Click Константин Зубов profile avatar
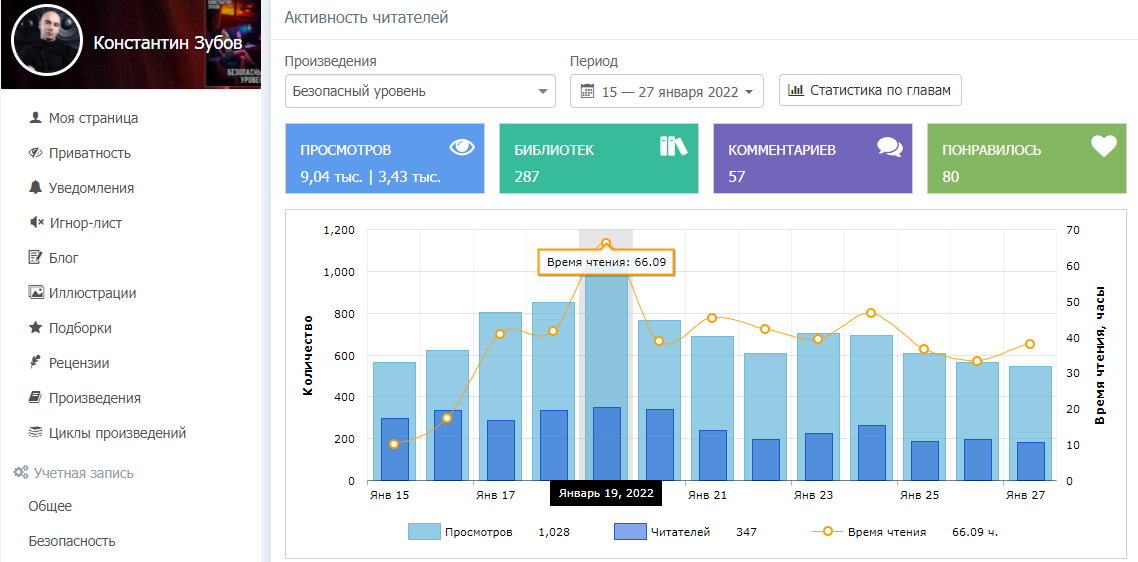The height and width of the screenshot is (562, 1138). click(45, 43)
